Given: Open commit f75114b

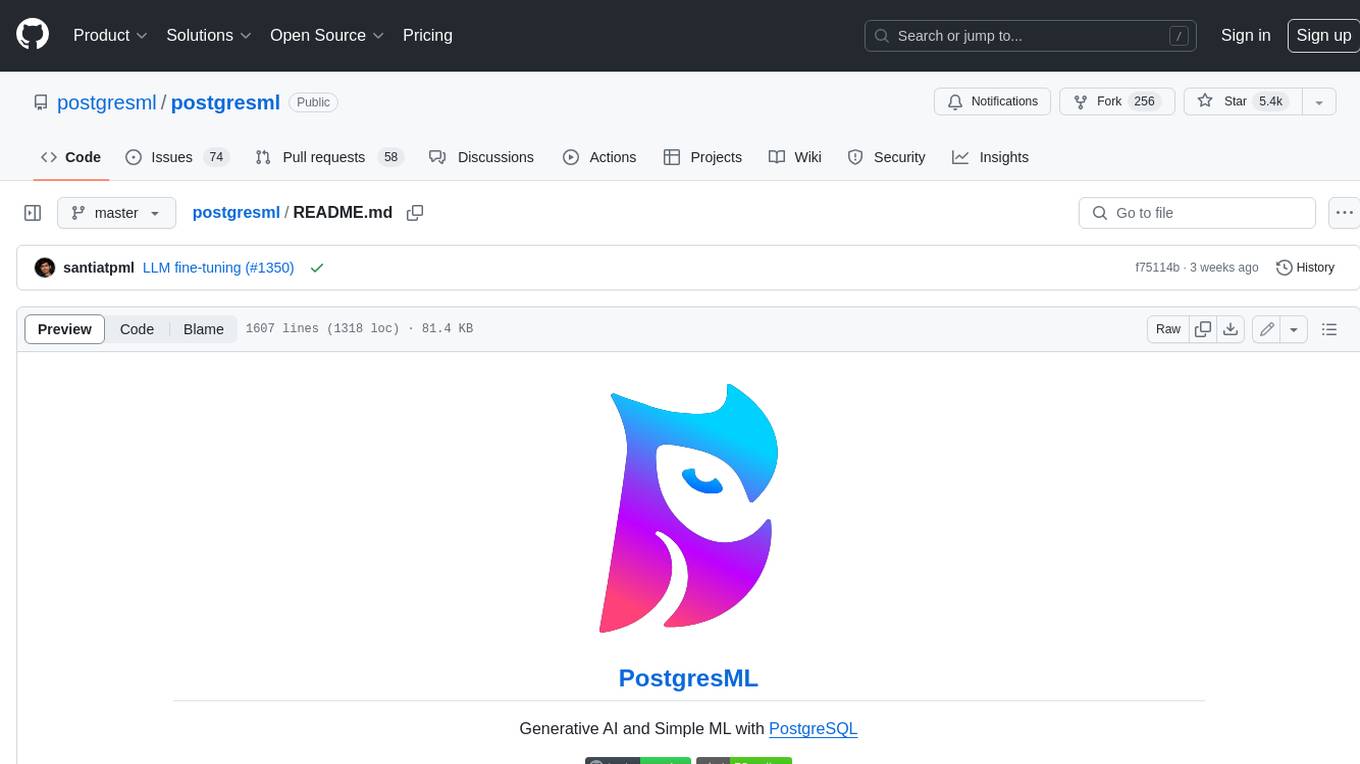Looking at the screenshot, I should click(1157, 268).
